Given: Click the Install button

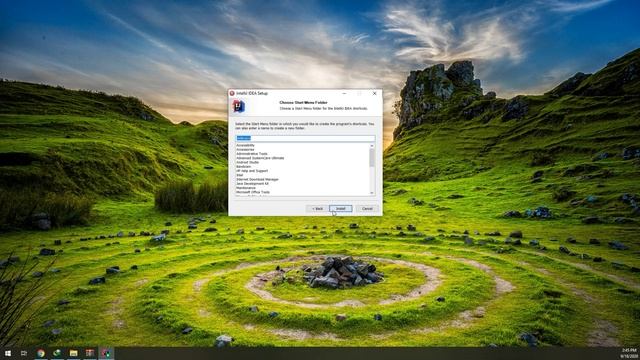Looking at the screenshot, I should (x=340, y=209).
